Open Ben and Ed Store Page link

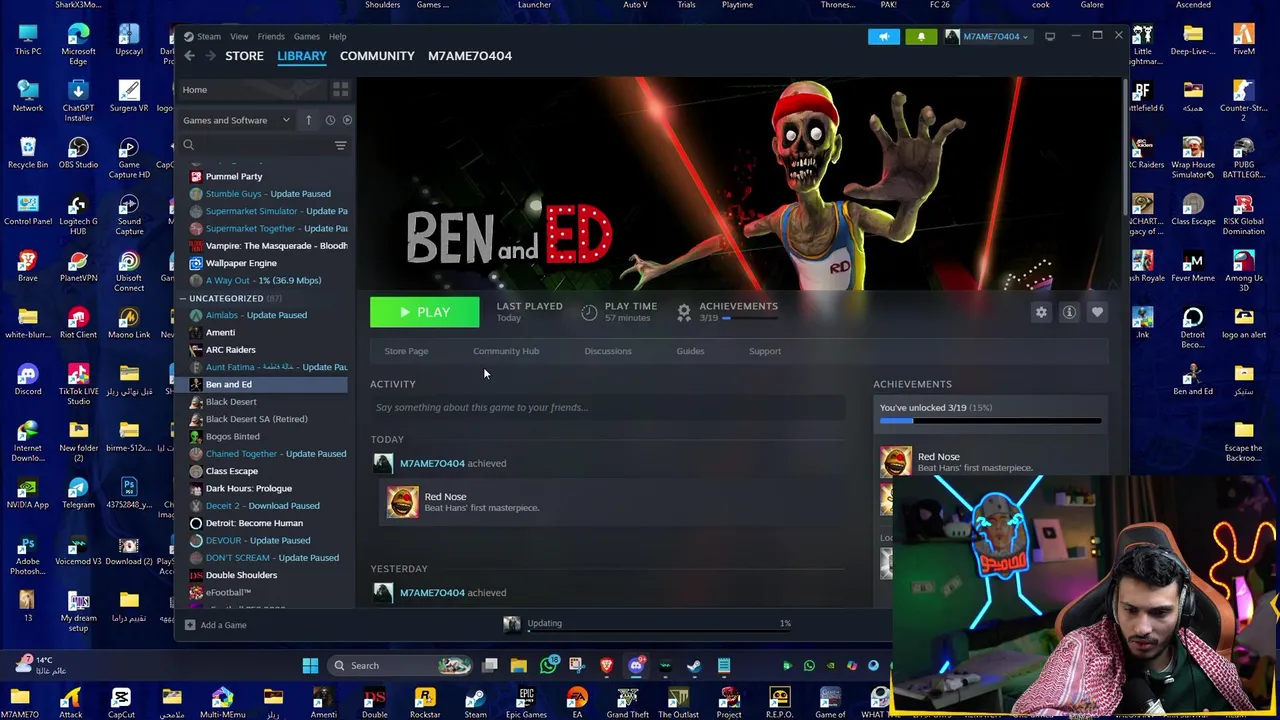(406, 351)
